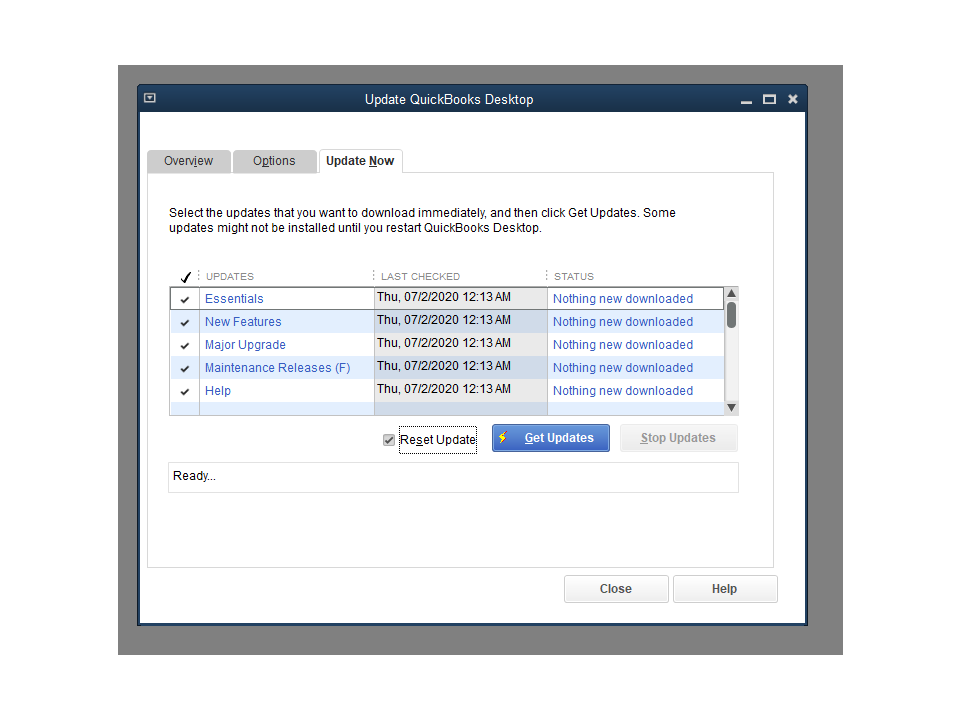Open Help for the update dialog
This screenshot has height=720, width=960.
tap(725, 588)
